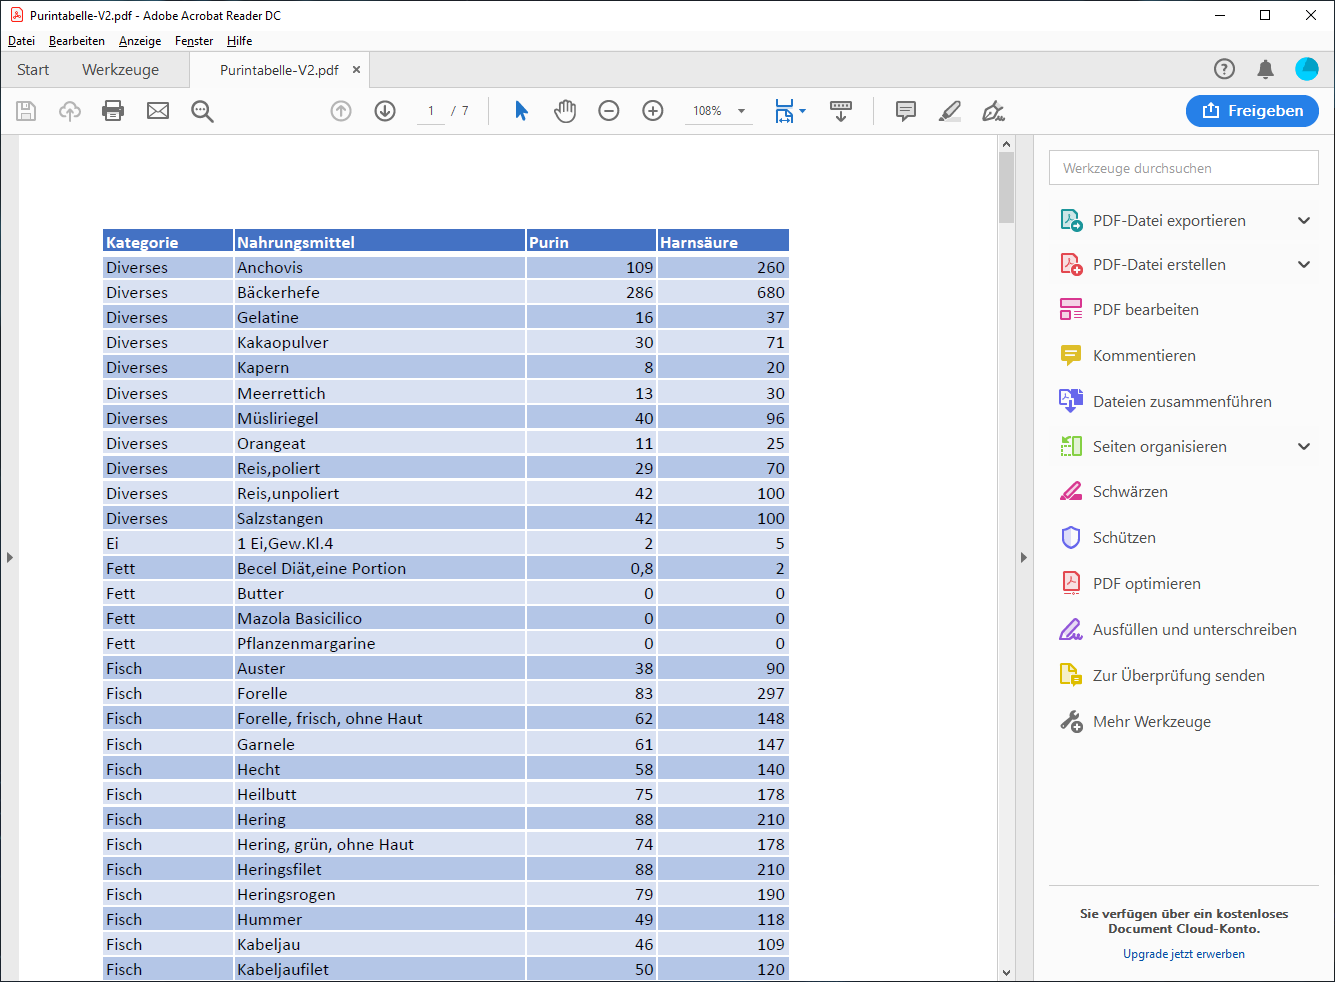Switch to the Werkzeuge tab
1335x982 pixels.
(120, 70)
